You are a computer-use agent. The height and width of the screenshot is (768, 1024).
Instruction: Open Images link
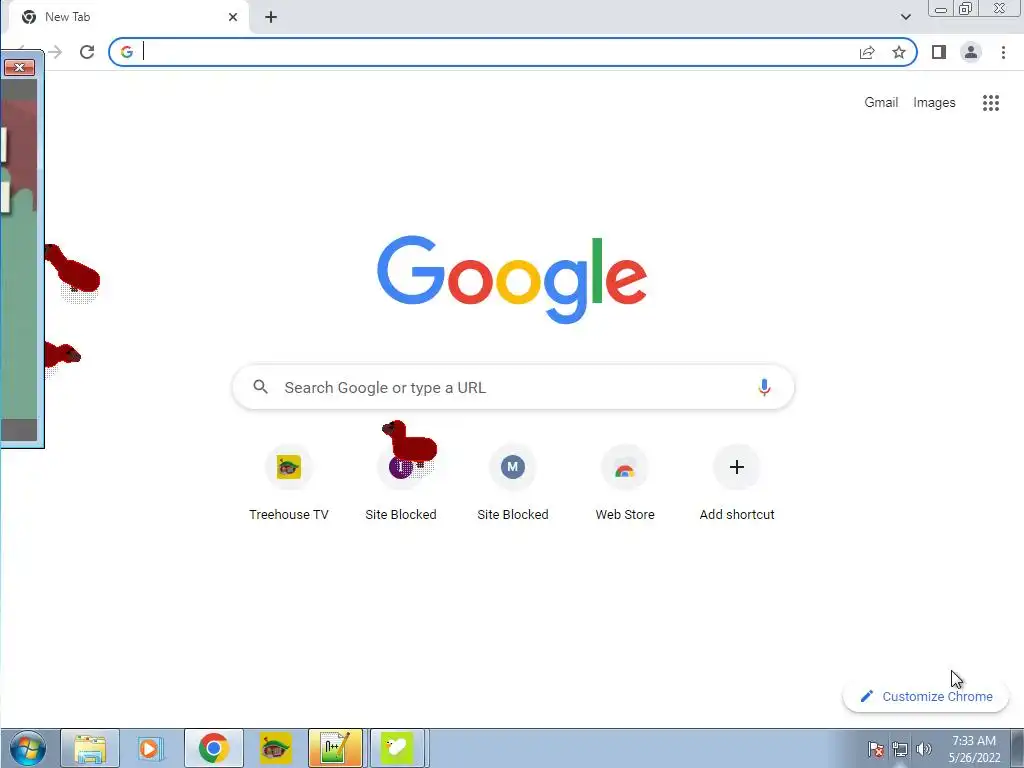pos(934,103)
